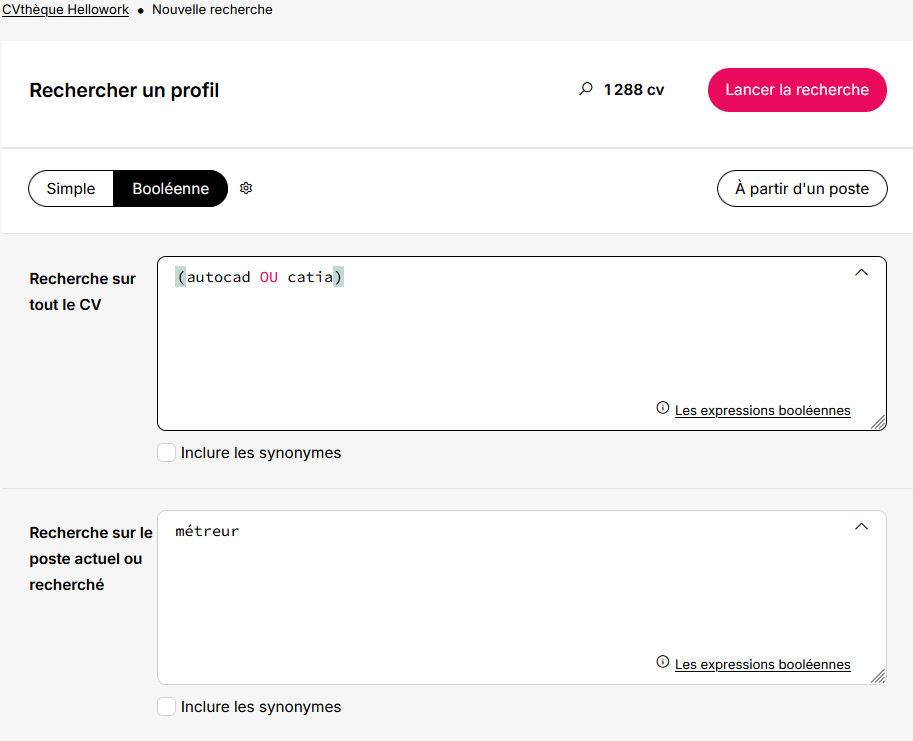The image size is (913, 741).
Task: Grab the resize handle of the métreur textarea
Action: [878, 676]
